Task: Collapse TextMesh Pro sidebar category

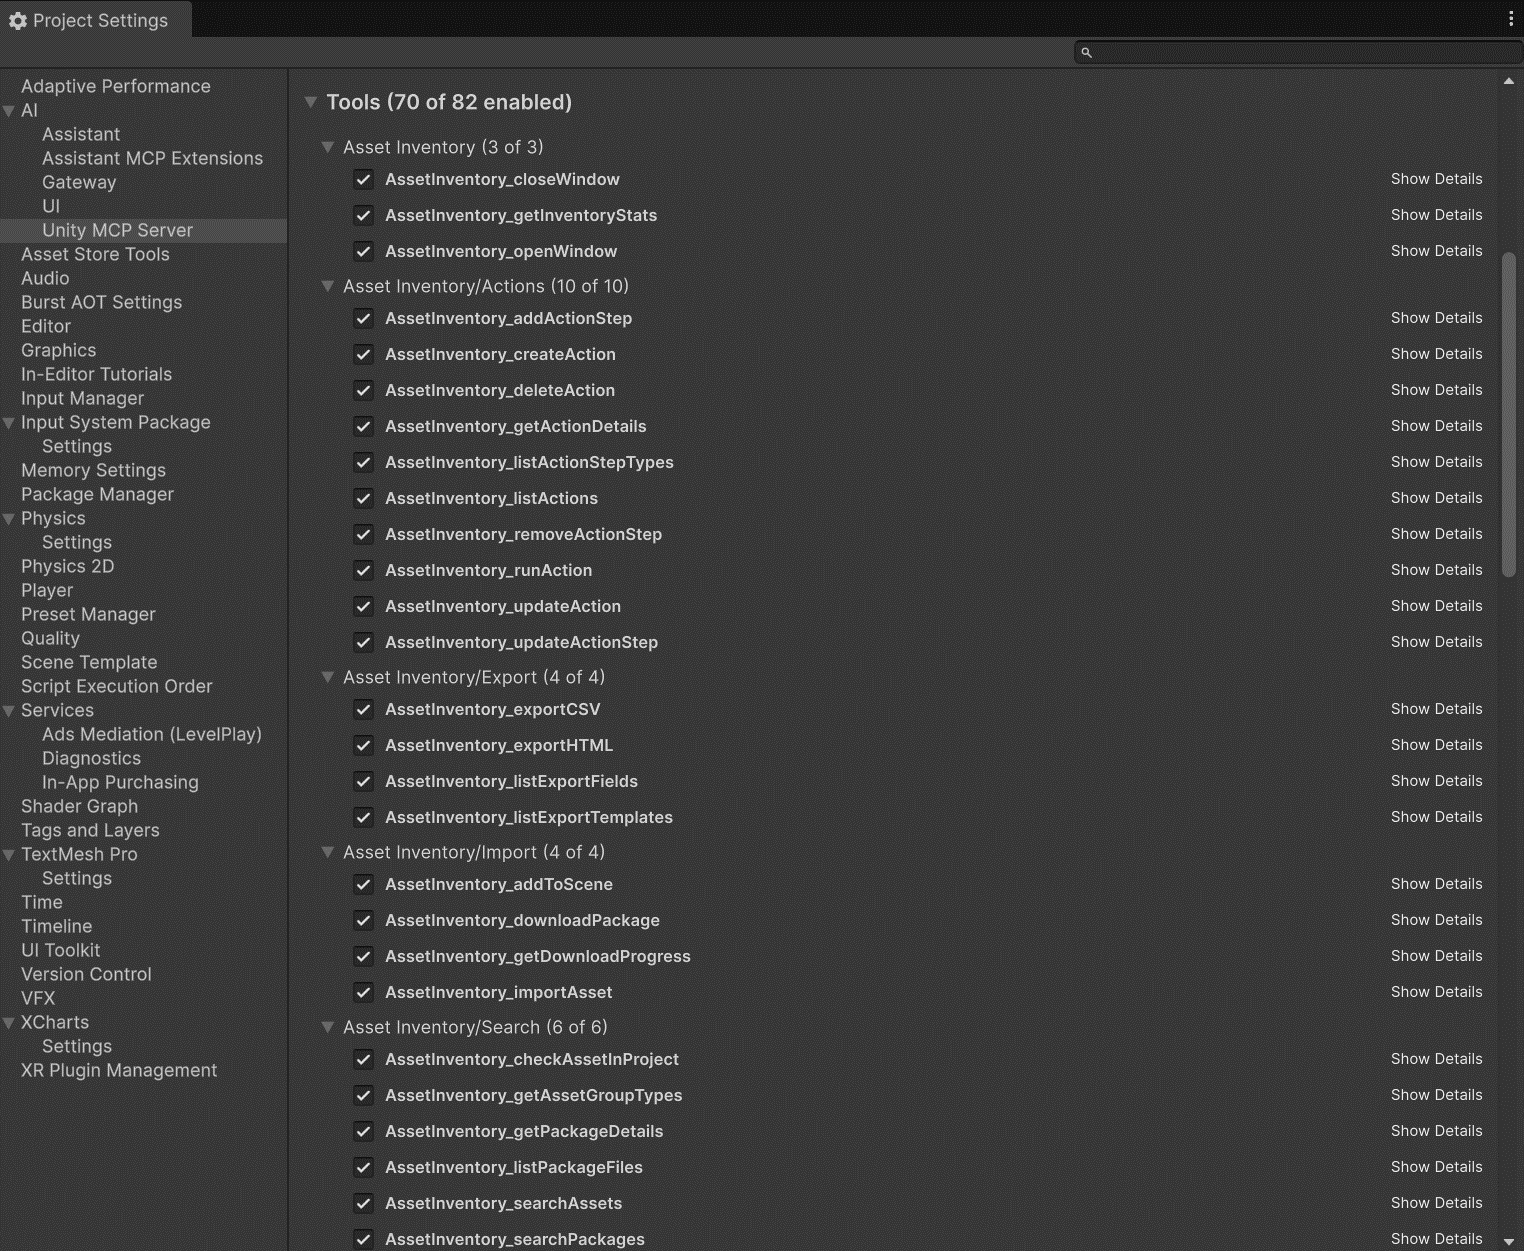Action: (x=9, y=855)
